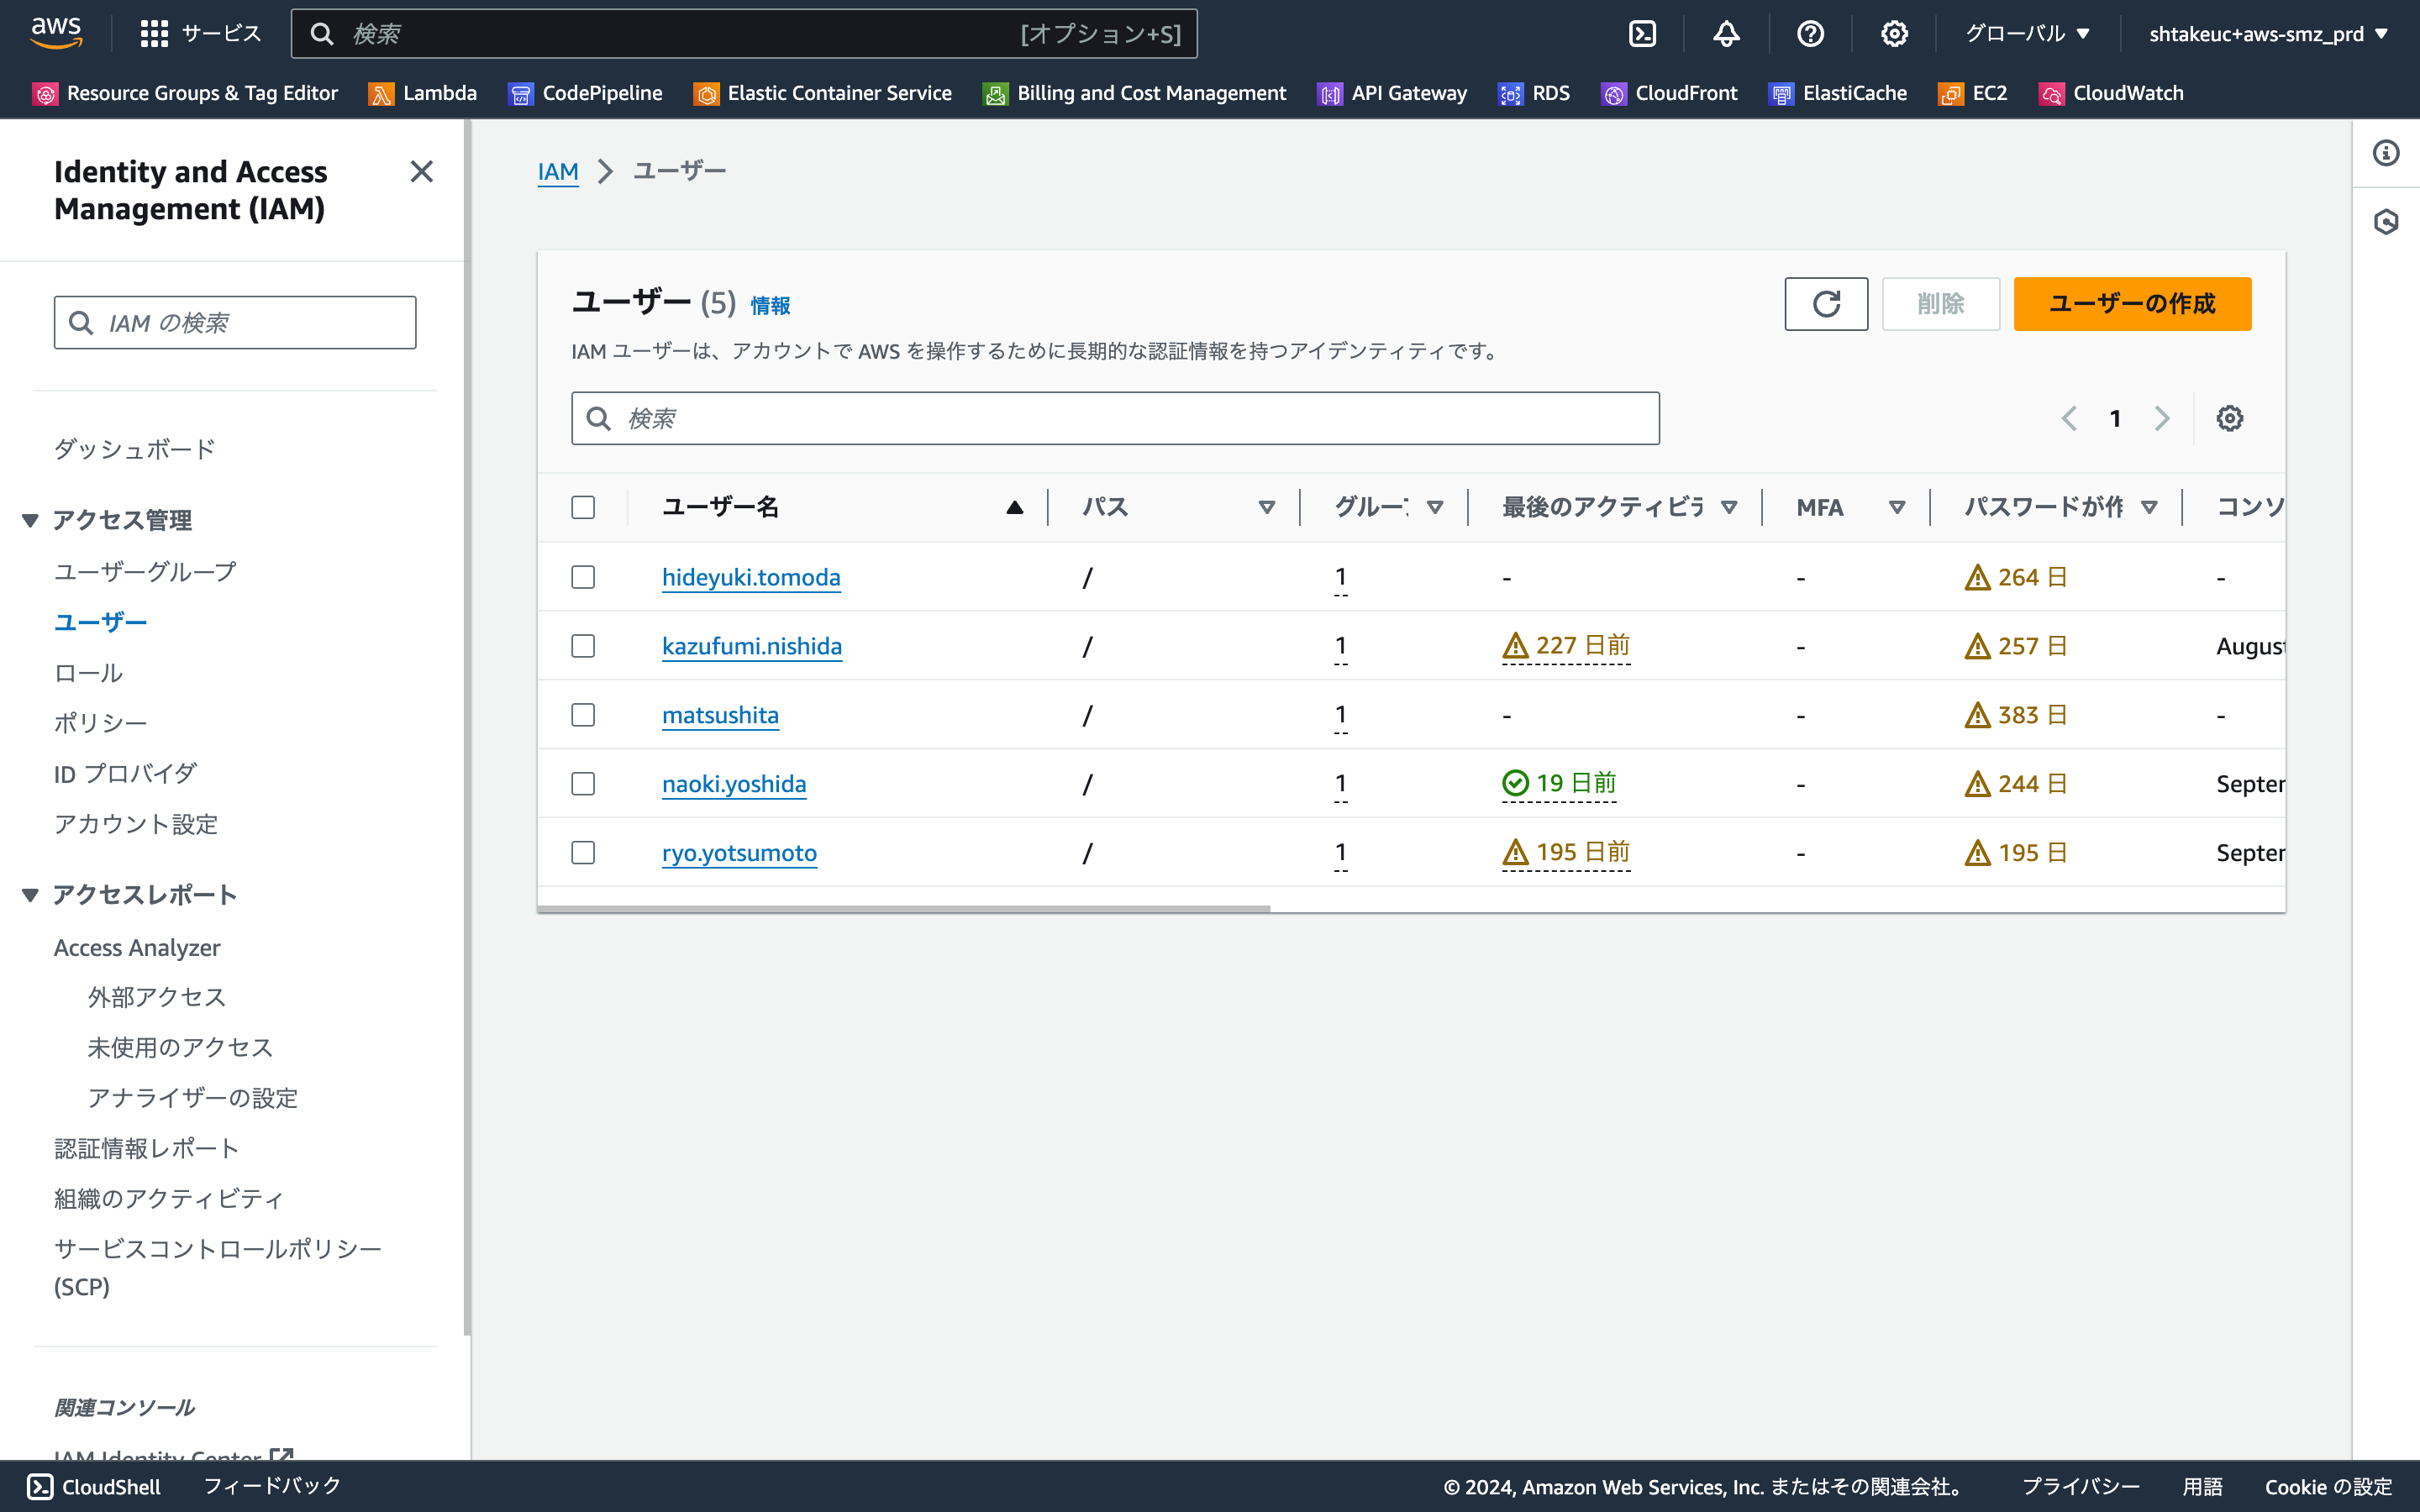Sort by パス column
Screen dimensions: 2420x1512
coord(1266,508)
